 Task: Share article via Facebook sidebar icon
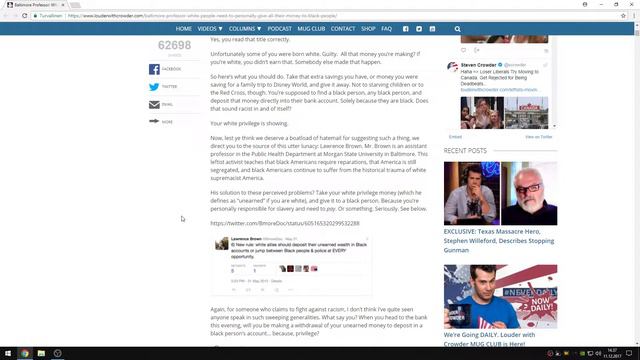(154, 69)
